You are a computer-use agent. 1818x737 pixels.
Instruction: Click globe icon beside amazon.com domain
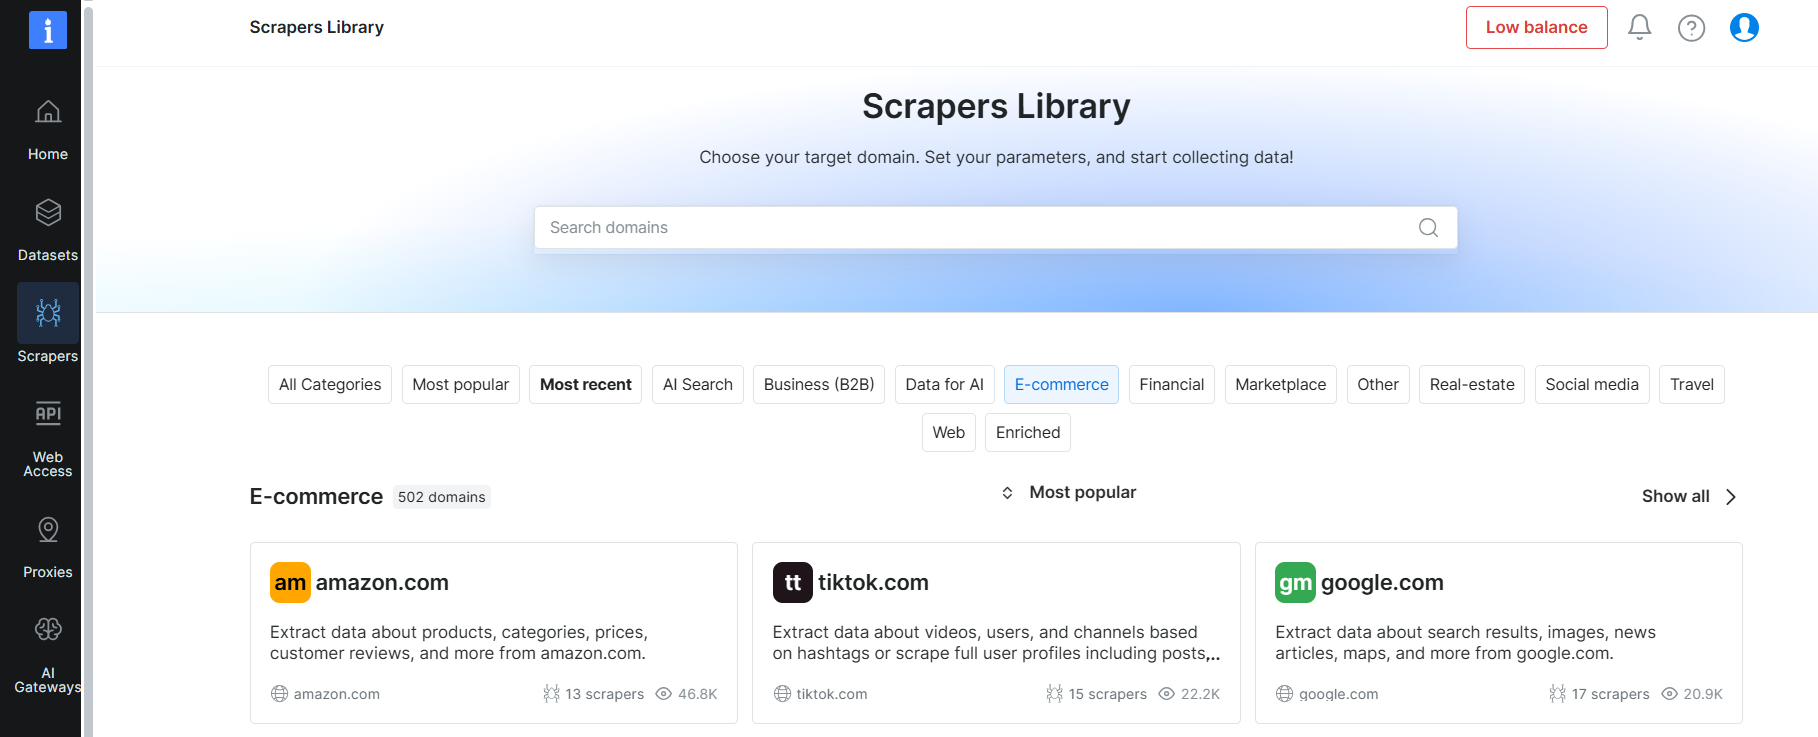click(279, 694)
